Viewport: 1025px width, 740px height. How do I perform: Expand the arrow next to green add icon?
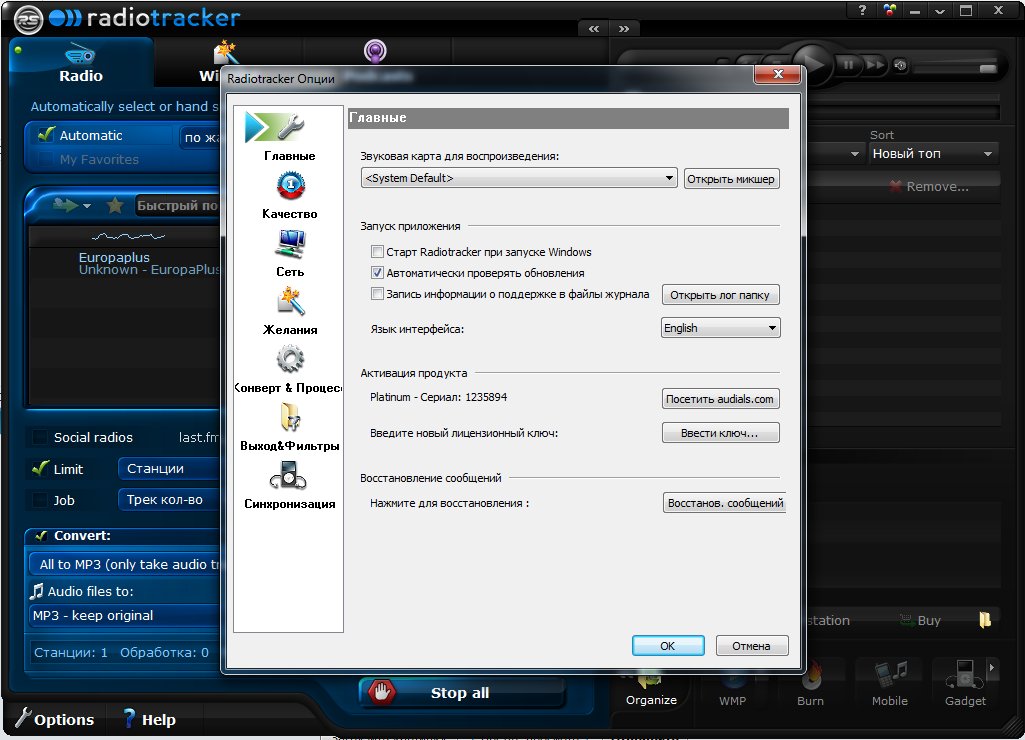(x=86, y=206)
